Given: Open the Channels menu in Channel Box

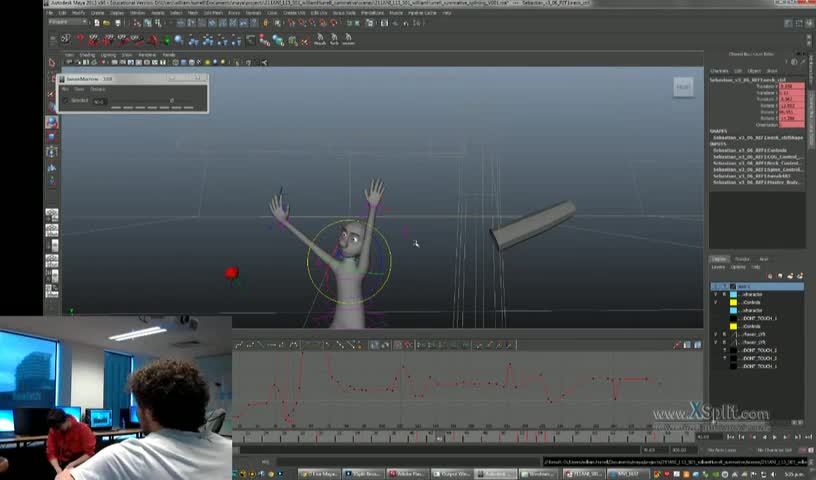Looking at the screenshot, I should coord(719,71).
